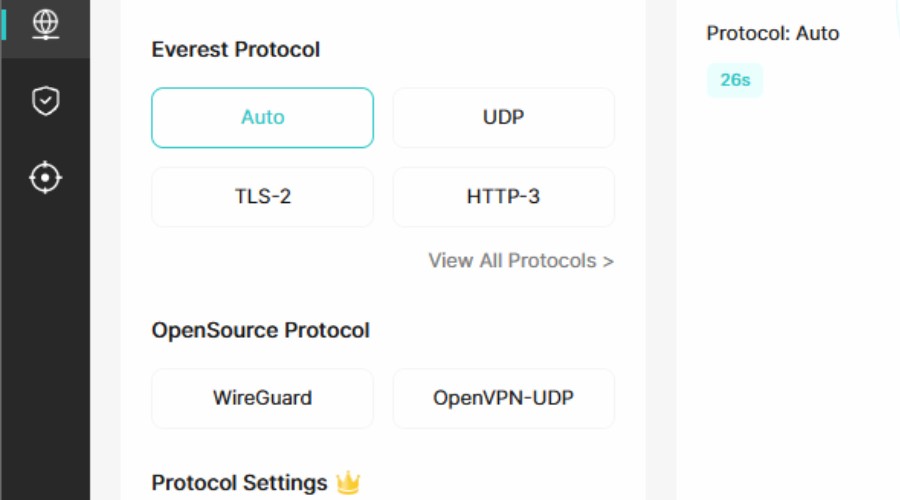Screen dimensions: 900x500
Task: Click the word Protocols in the link
Action: coord(552,261)
